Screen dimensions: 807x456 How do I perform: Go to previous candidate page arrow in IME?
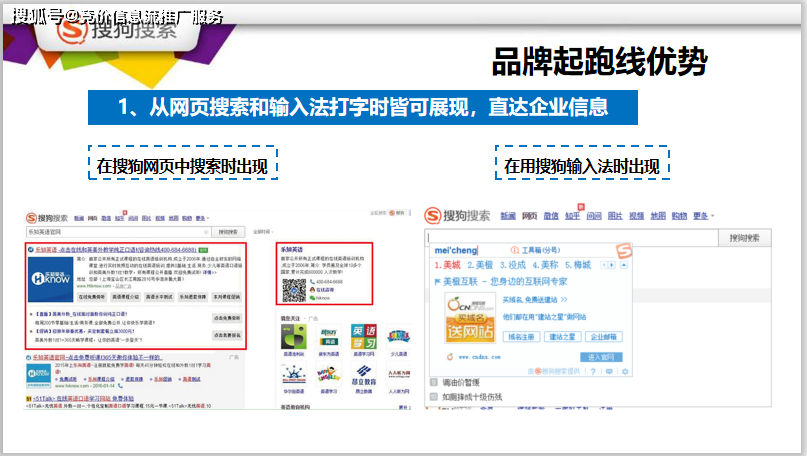603,265
